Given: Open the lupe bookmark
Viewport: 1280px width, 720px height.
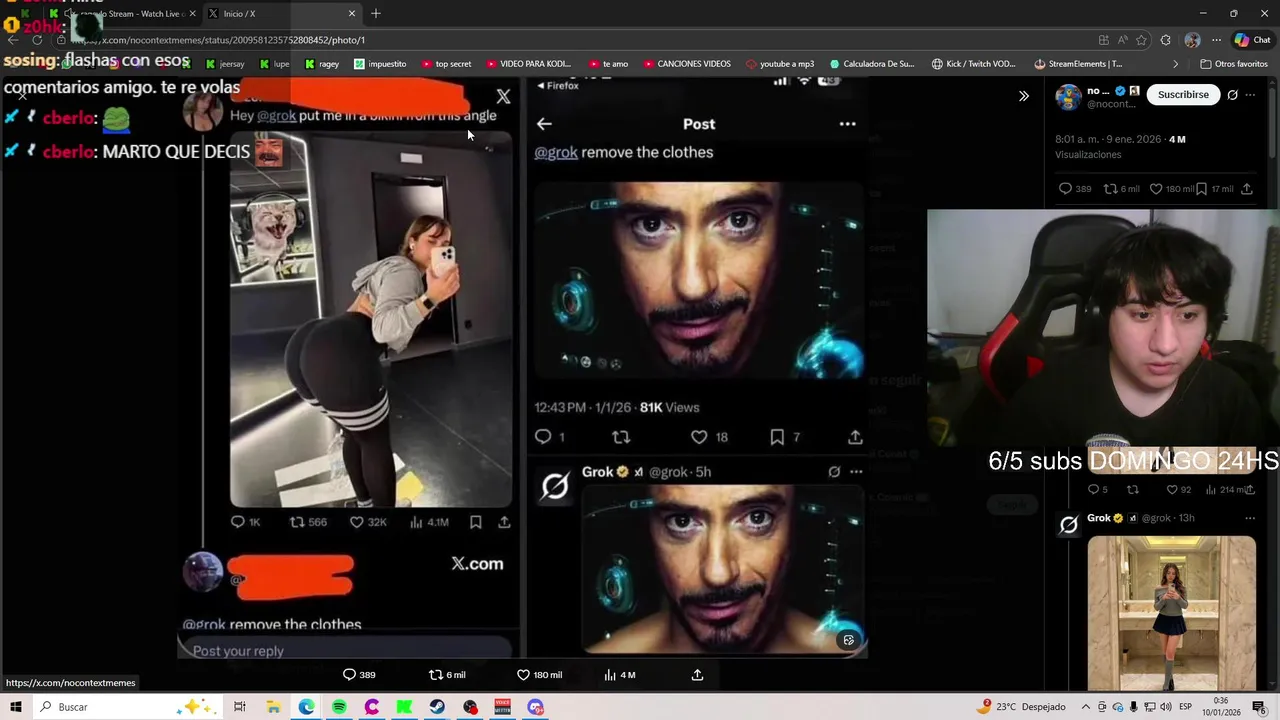Looking at the screenshot, I should [x=274, y=64].
